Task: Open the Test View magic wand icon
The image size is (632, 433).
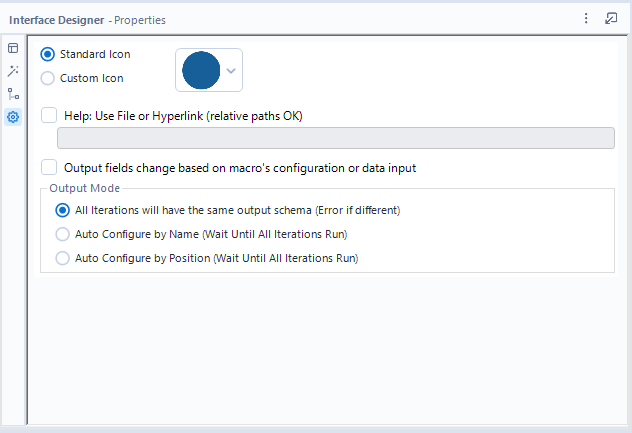Action: [13, 71]
